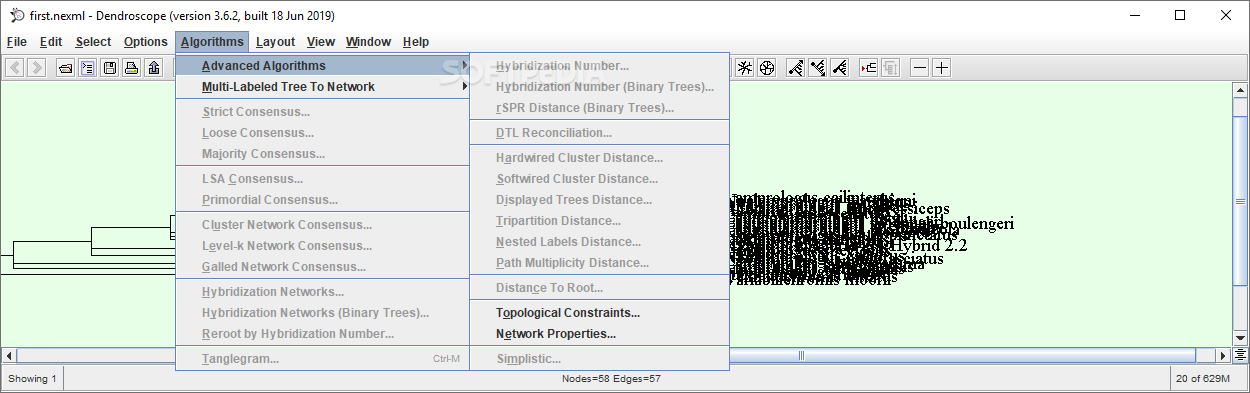Click the Save floppy disk icon
1250x393 pixels.
click(x=110, y=68)
